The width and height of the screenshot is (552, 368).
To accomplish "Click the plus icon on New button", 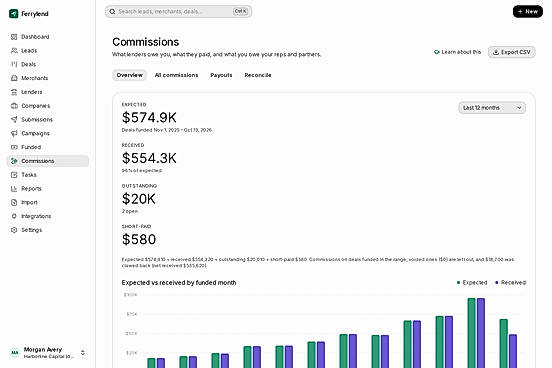I will pos(520,12).
